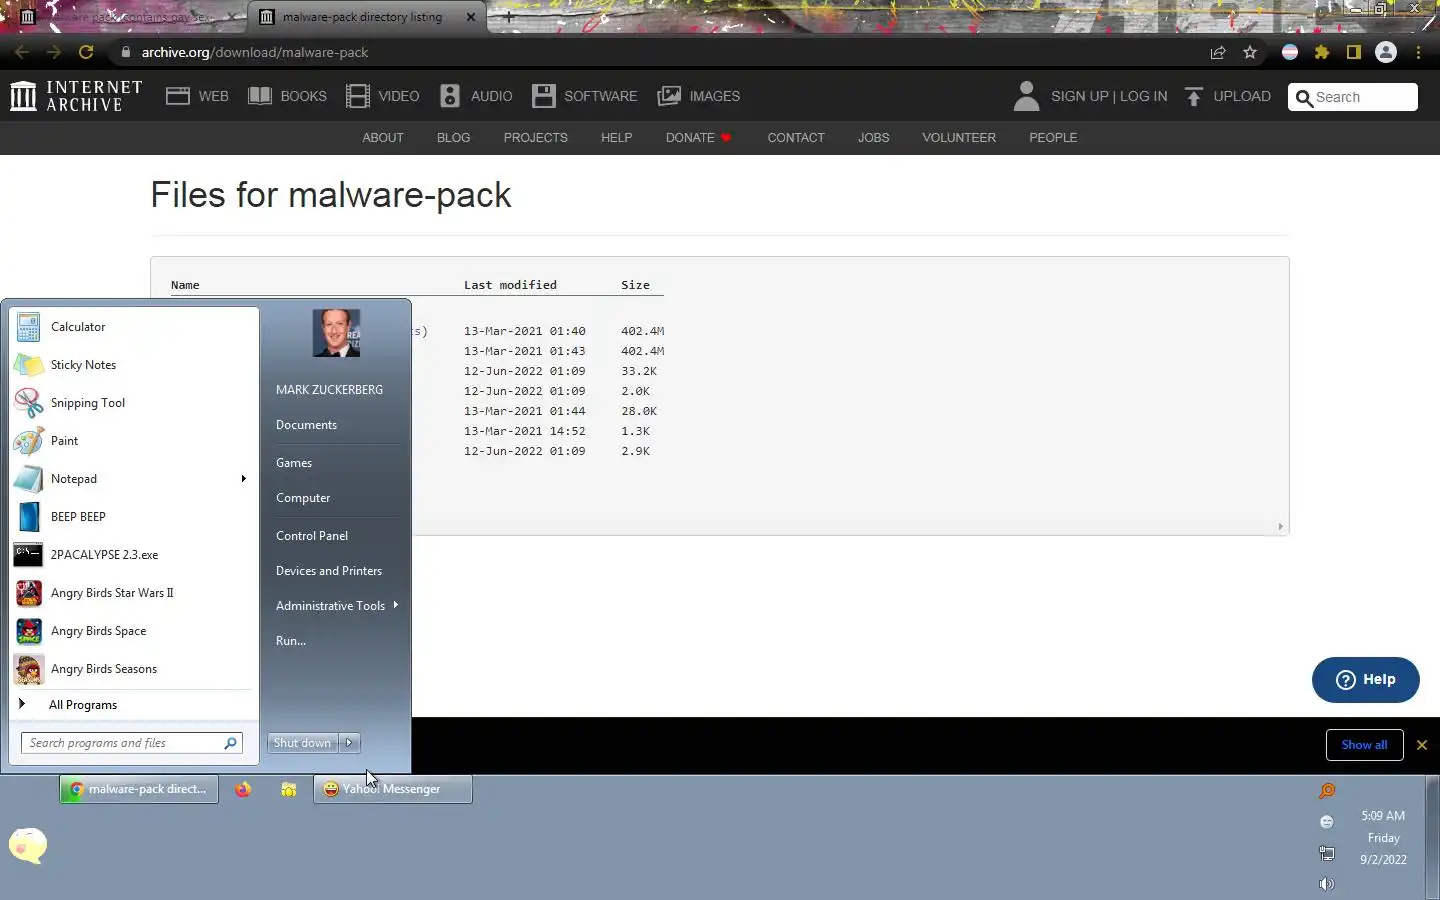Open the Snipping Tool
Screen dimensions: 1440x900
click(x=134, y=403)
